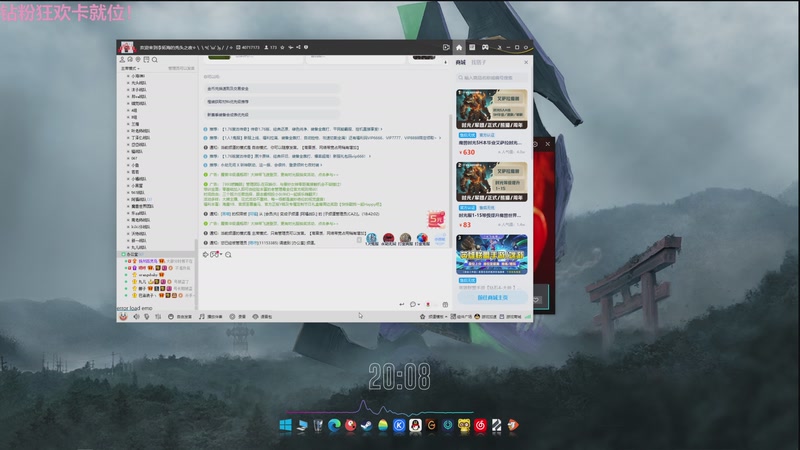Image resolution: width=800 pixels, height=450 pixels.
Task: Switch to the second tab beside 商城
Action: [x=478, y=62]
